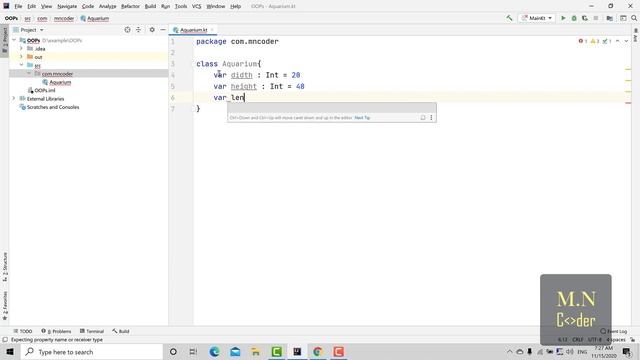Open MainKt run configuration dropdown
Image resolution: width=640 pixels, height=360 pixels.
[536, 18]
